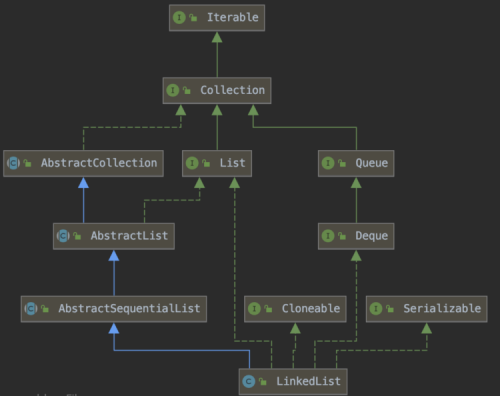Select the AbstractCollection node label
The height and width of the screenshot is (396, 500).
(99, 163)
